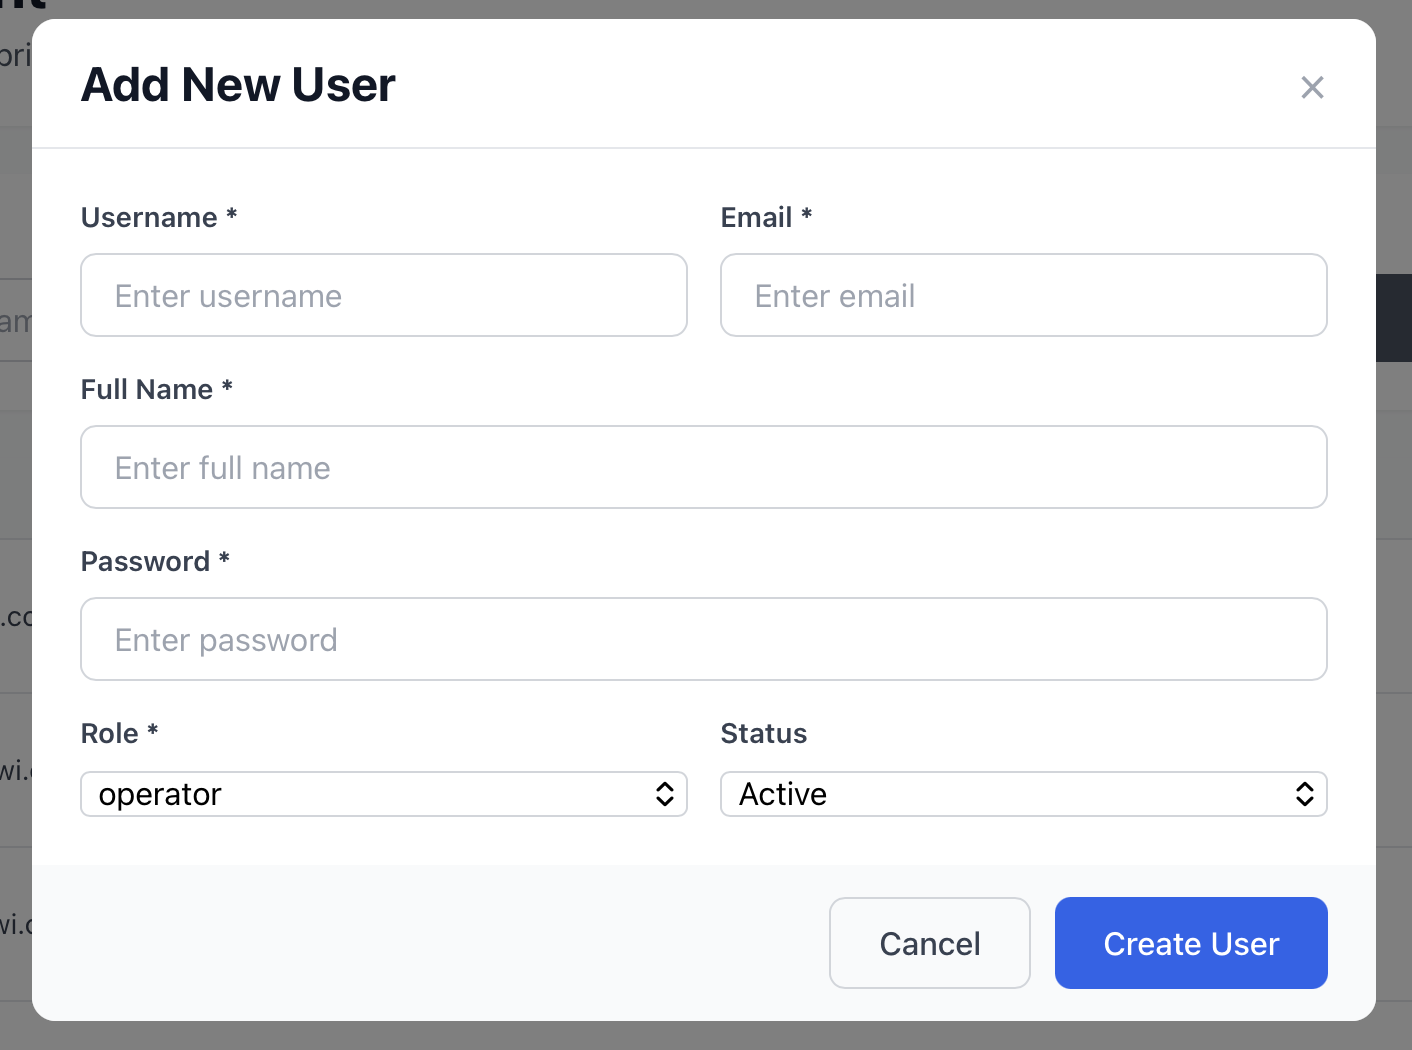Expand the Status dropdown showing Active
The height and width of the screenshot is (1050, 1412).
click(x=1010, y=794)
